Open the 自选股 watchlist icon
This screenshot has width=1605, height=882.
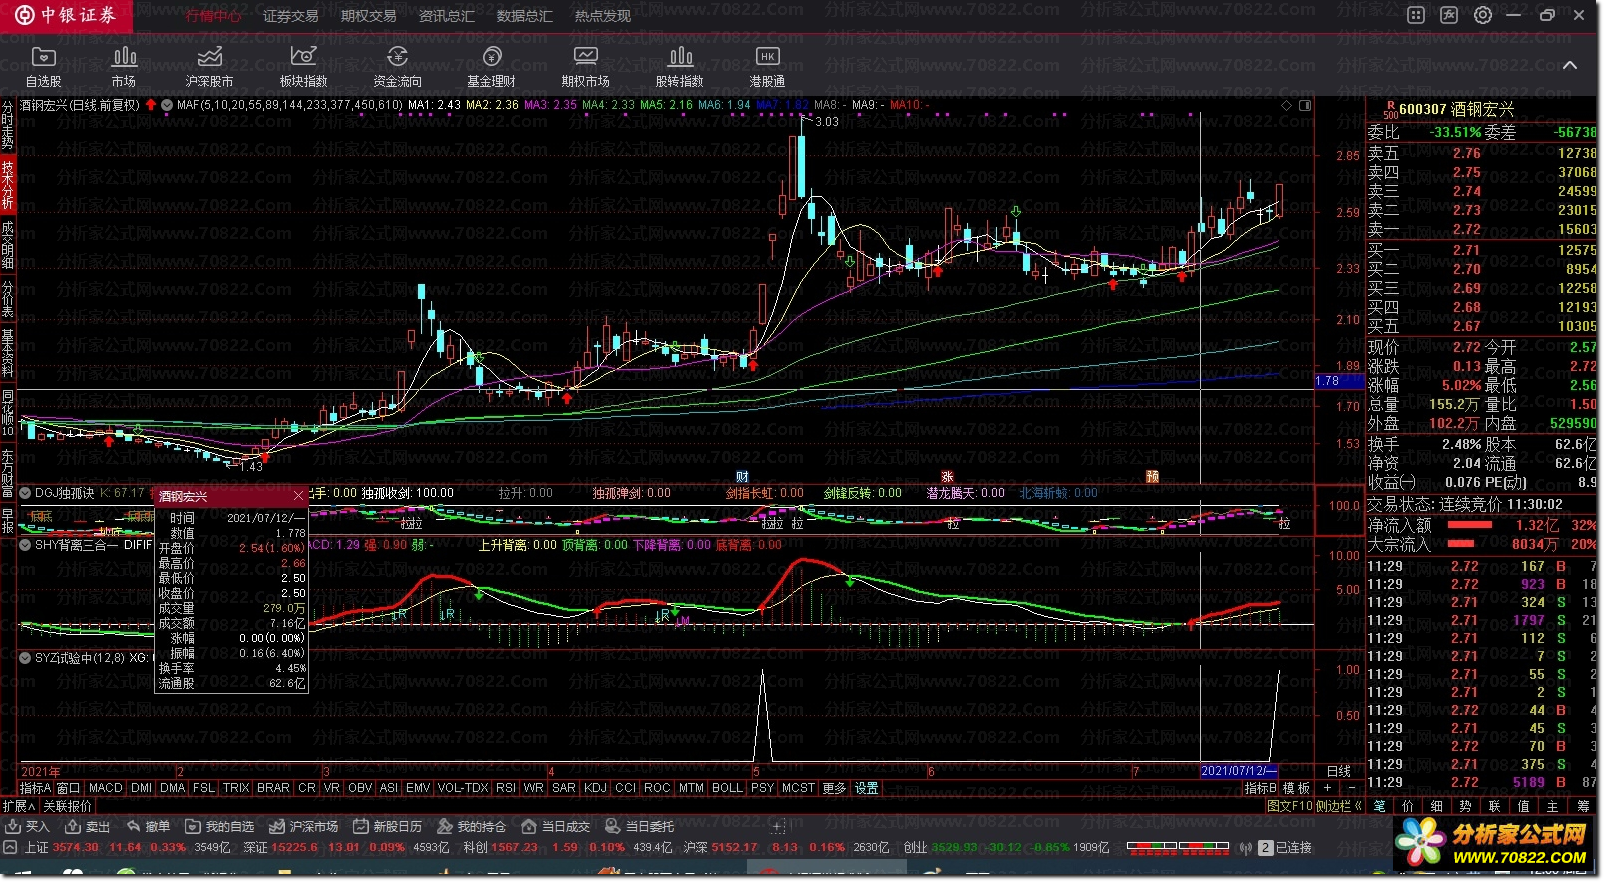point(43,66)
